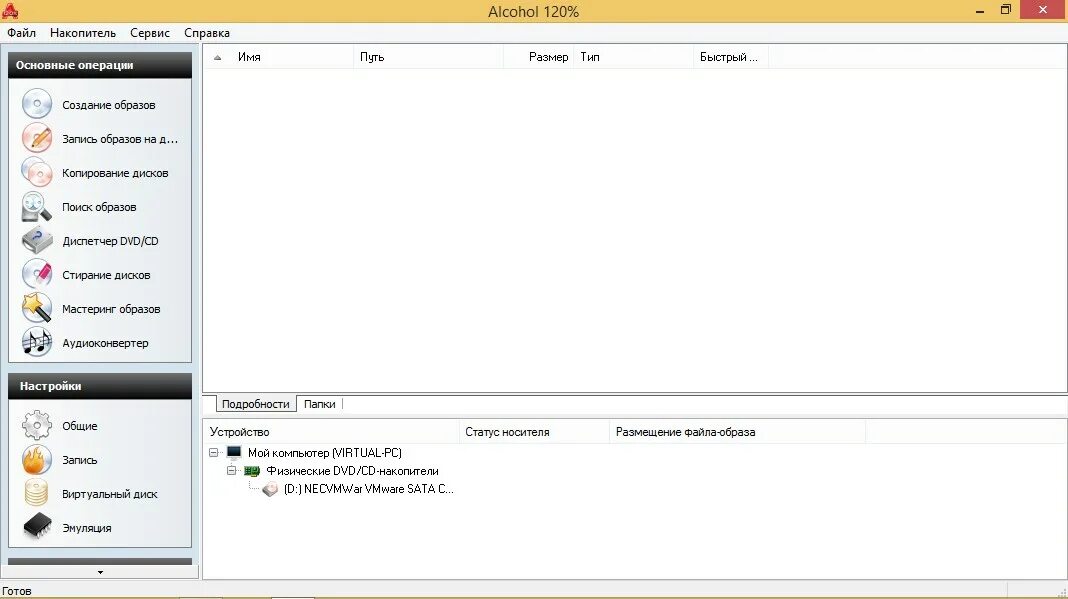The image size is (1068, 599).
Task: Open Мастеринг образов link
Action: pos(111,309)
